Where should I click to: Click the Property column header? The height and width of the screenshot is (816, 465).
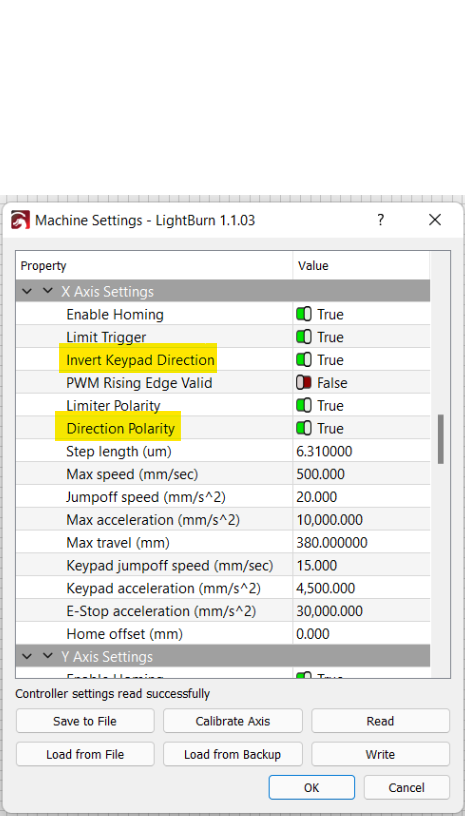[x=154, y=266]
